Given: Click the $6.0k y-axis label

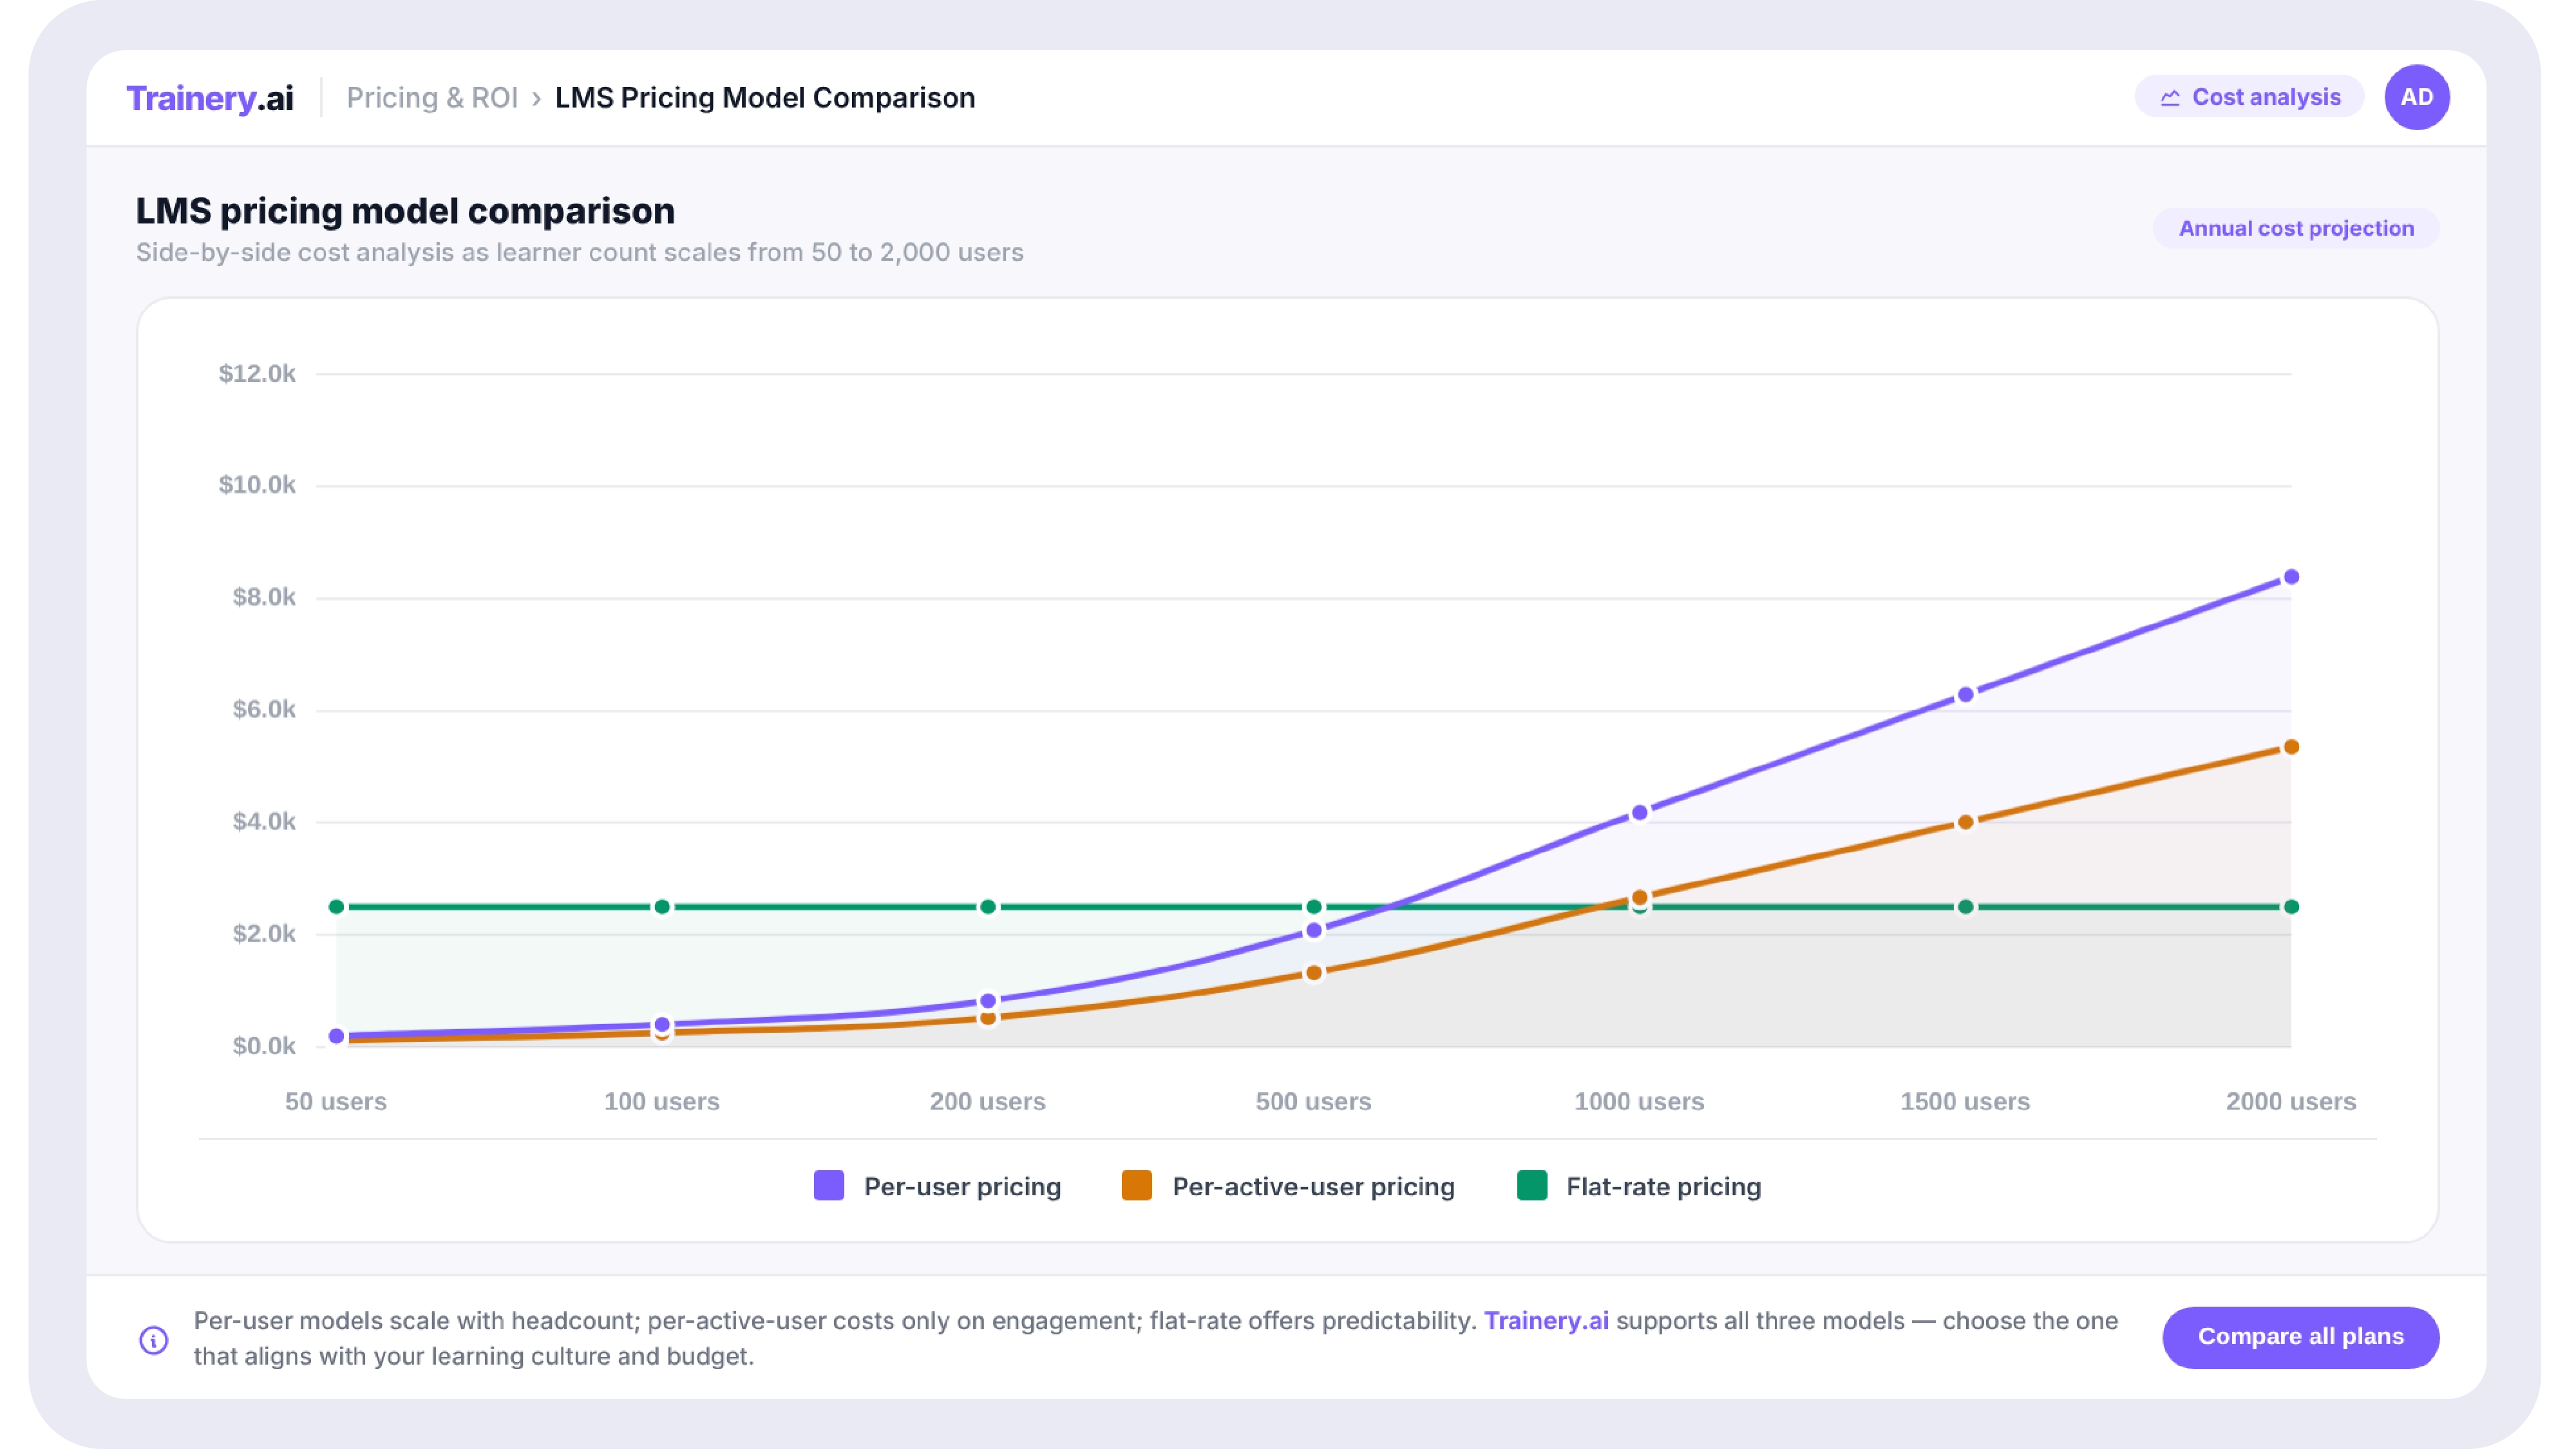Looking at the screenshot, I should click(264, 709).
